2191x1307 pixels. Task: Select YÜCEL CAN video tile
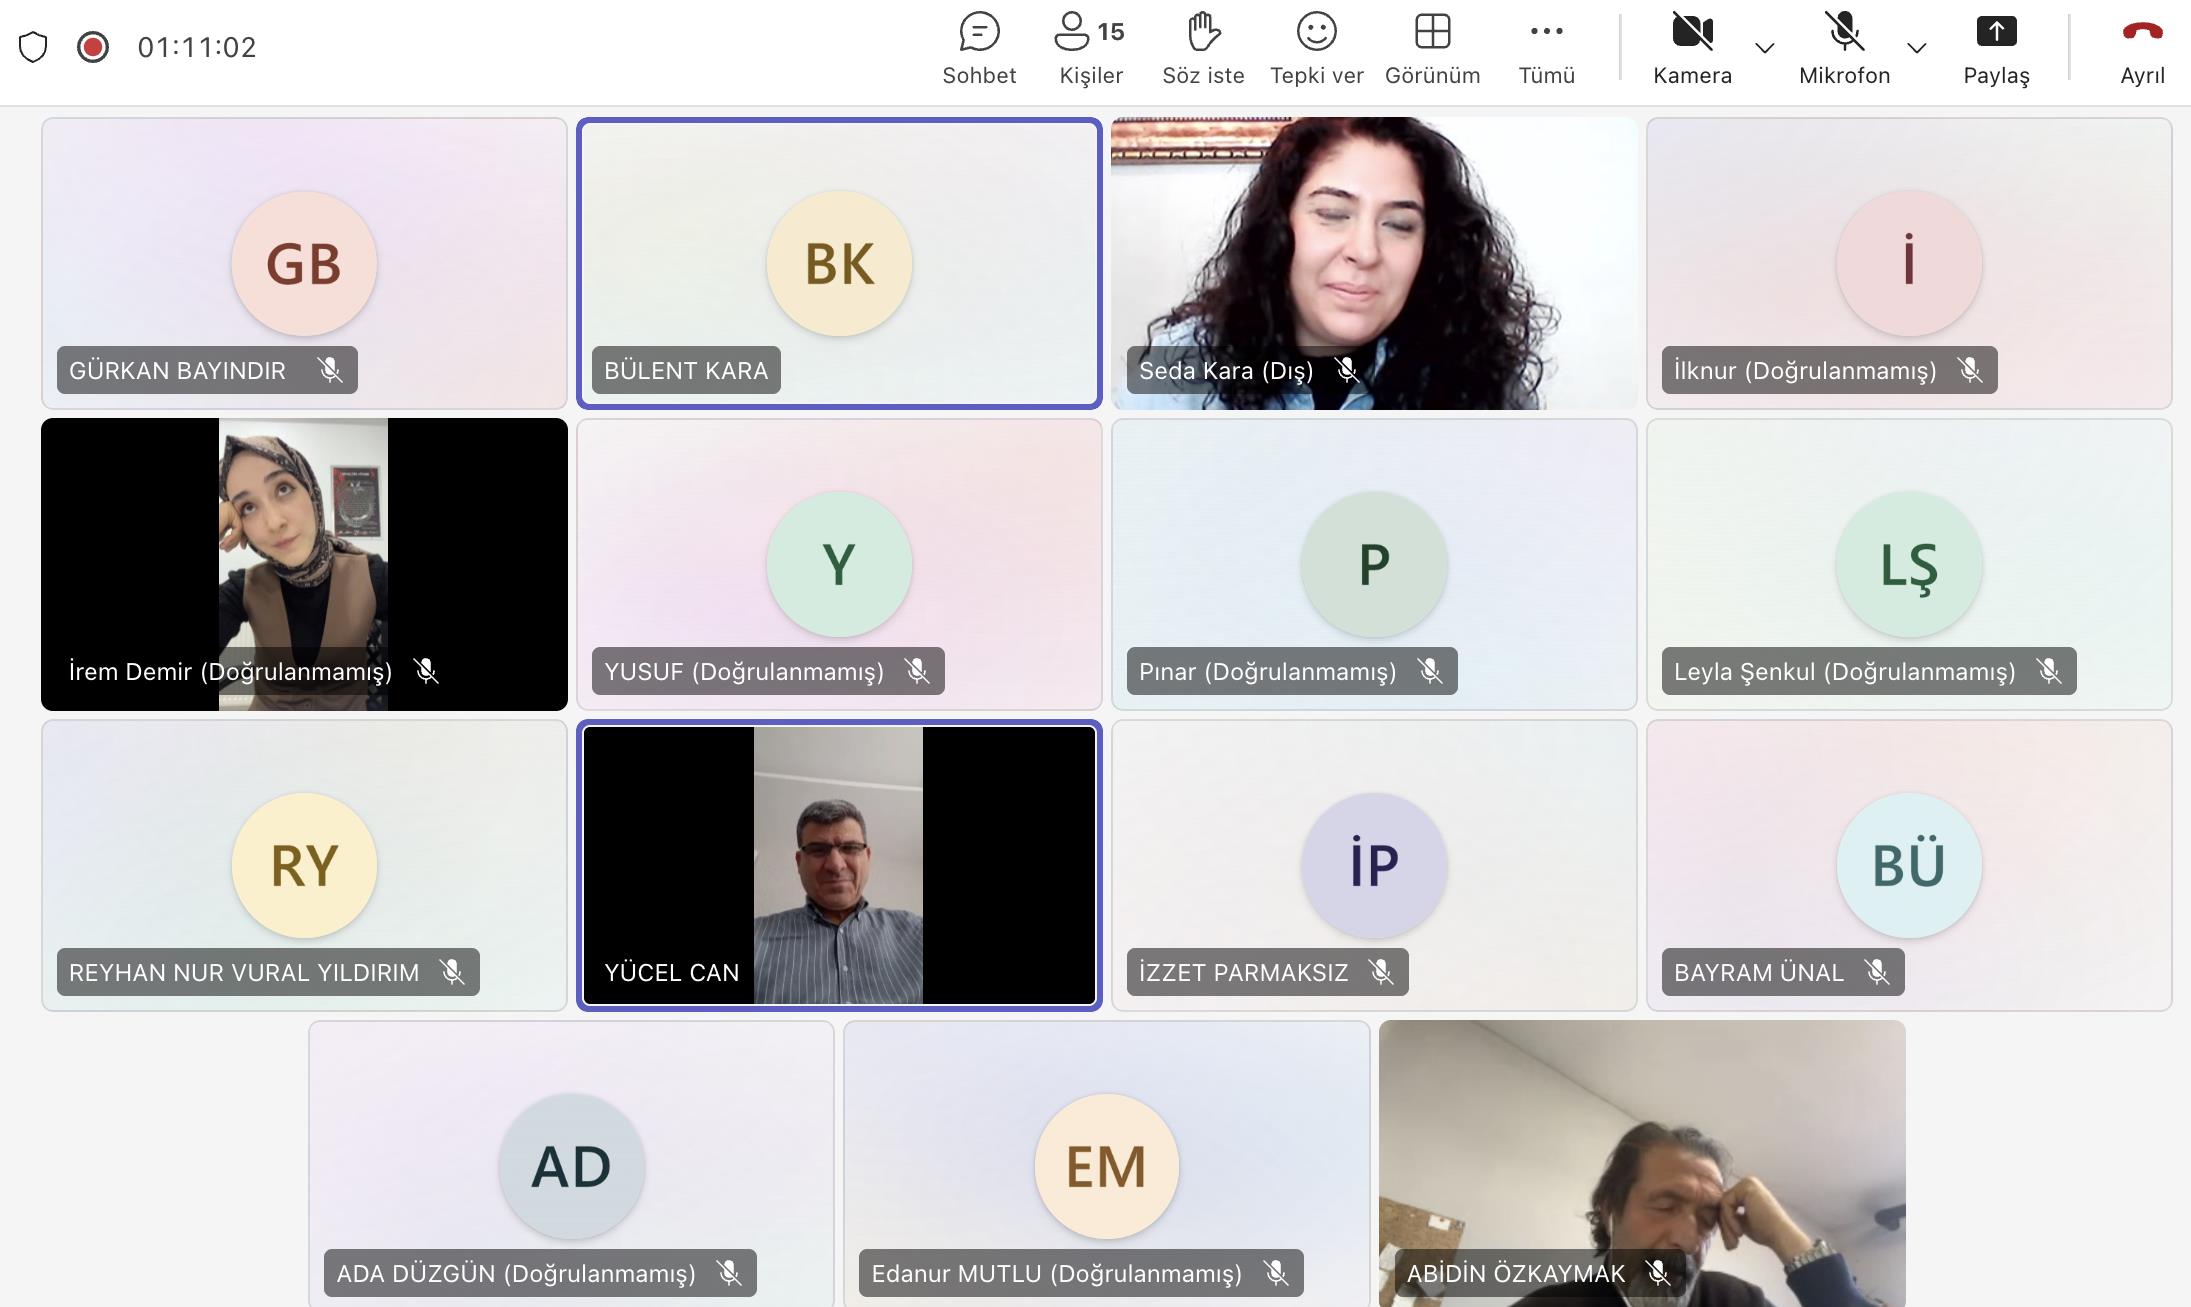[x=838, y=865]
